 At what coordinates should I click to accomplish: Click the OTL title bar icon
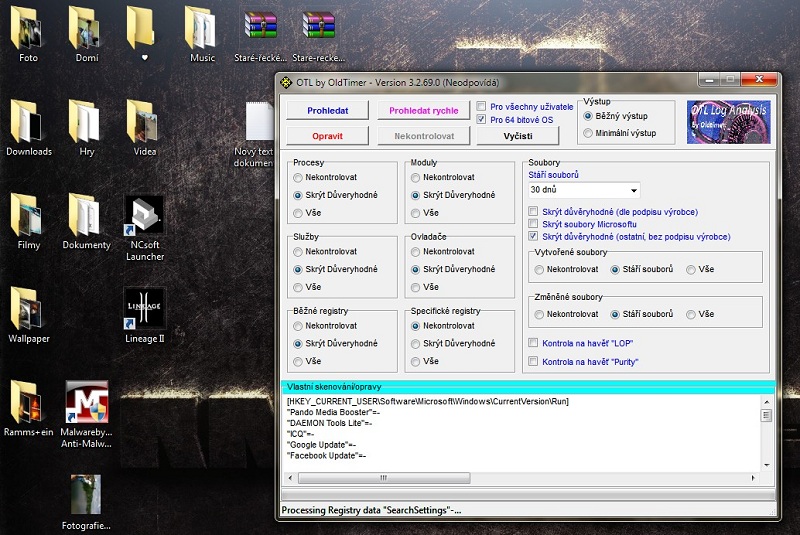pos(286,82)
